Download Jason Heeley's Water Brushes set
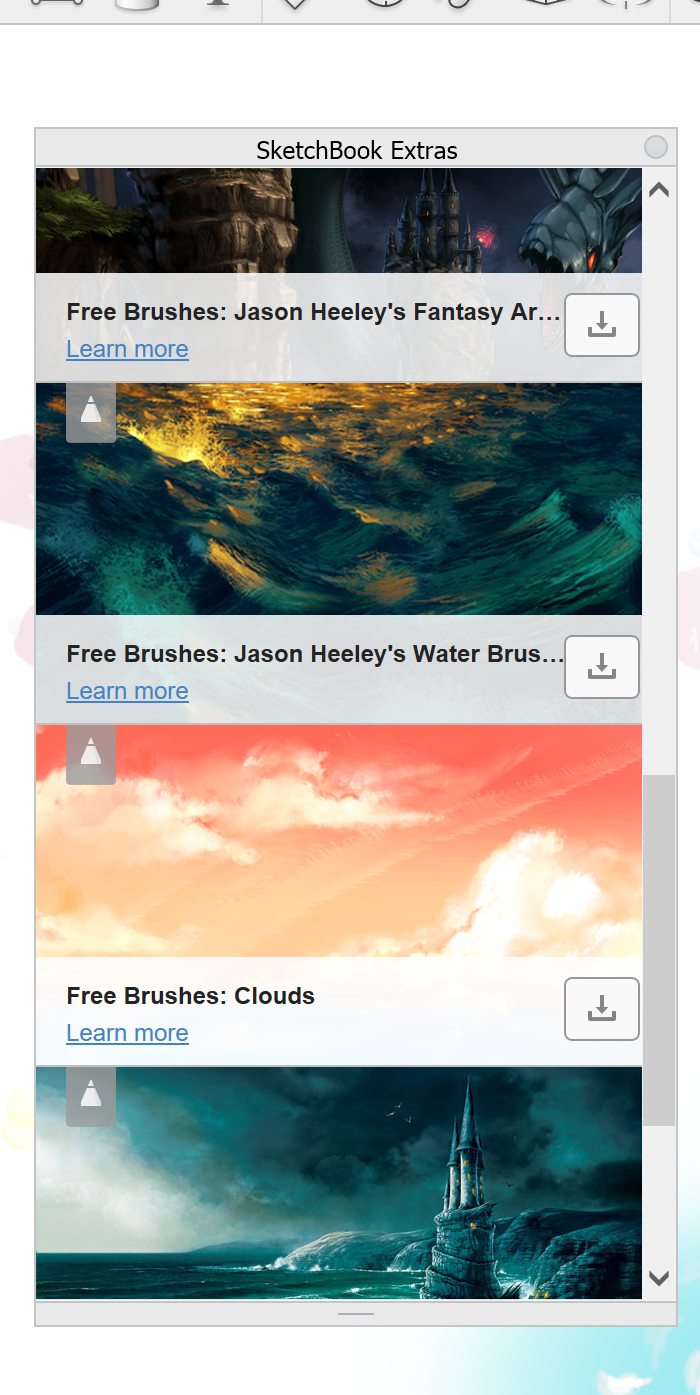 [x=602, y=667]
